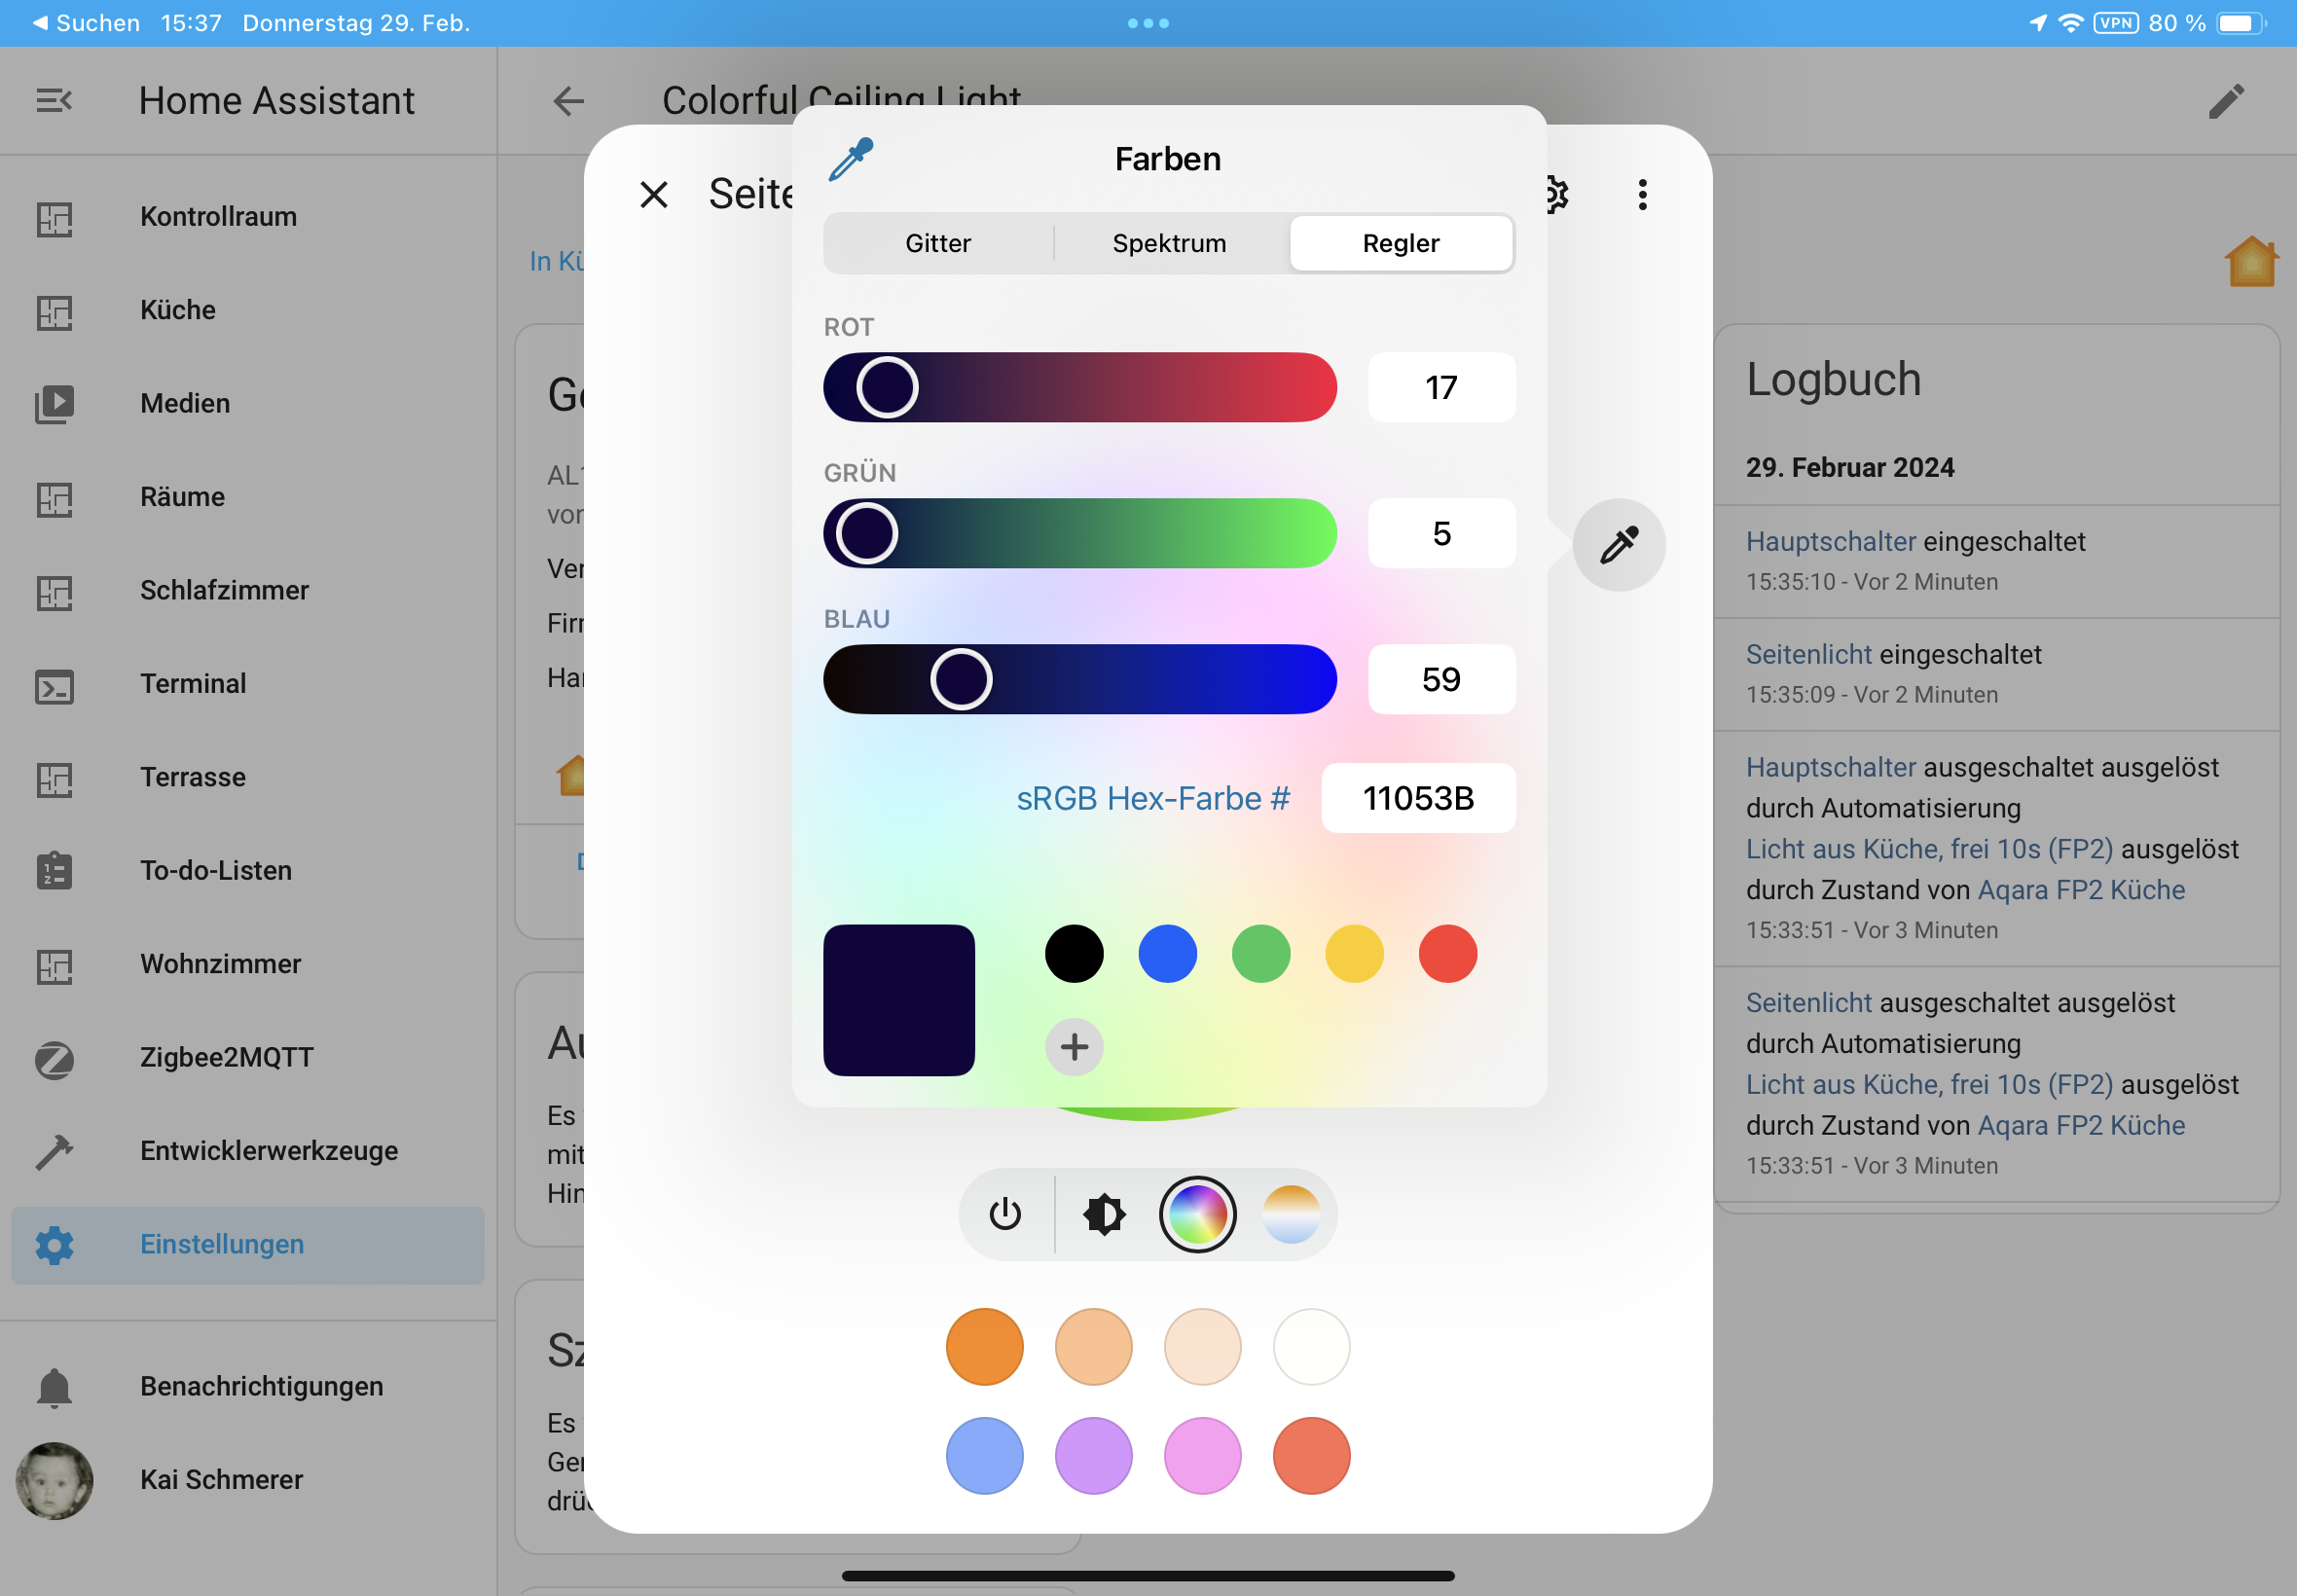Viewport: 2297px width, 1596px height.
Task: Click the round eyedropper button beside popup
Action: [x=1617, y=545]
